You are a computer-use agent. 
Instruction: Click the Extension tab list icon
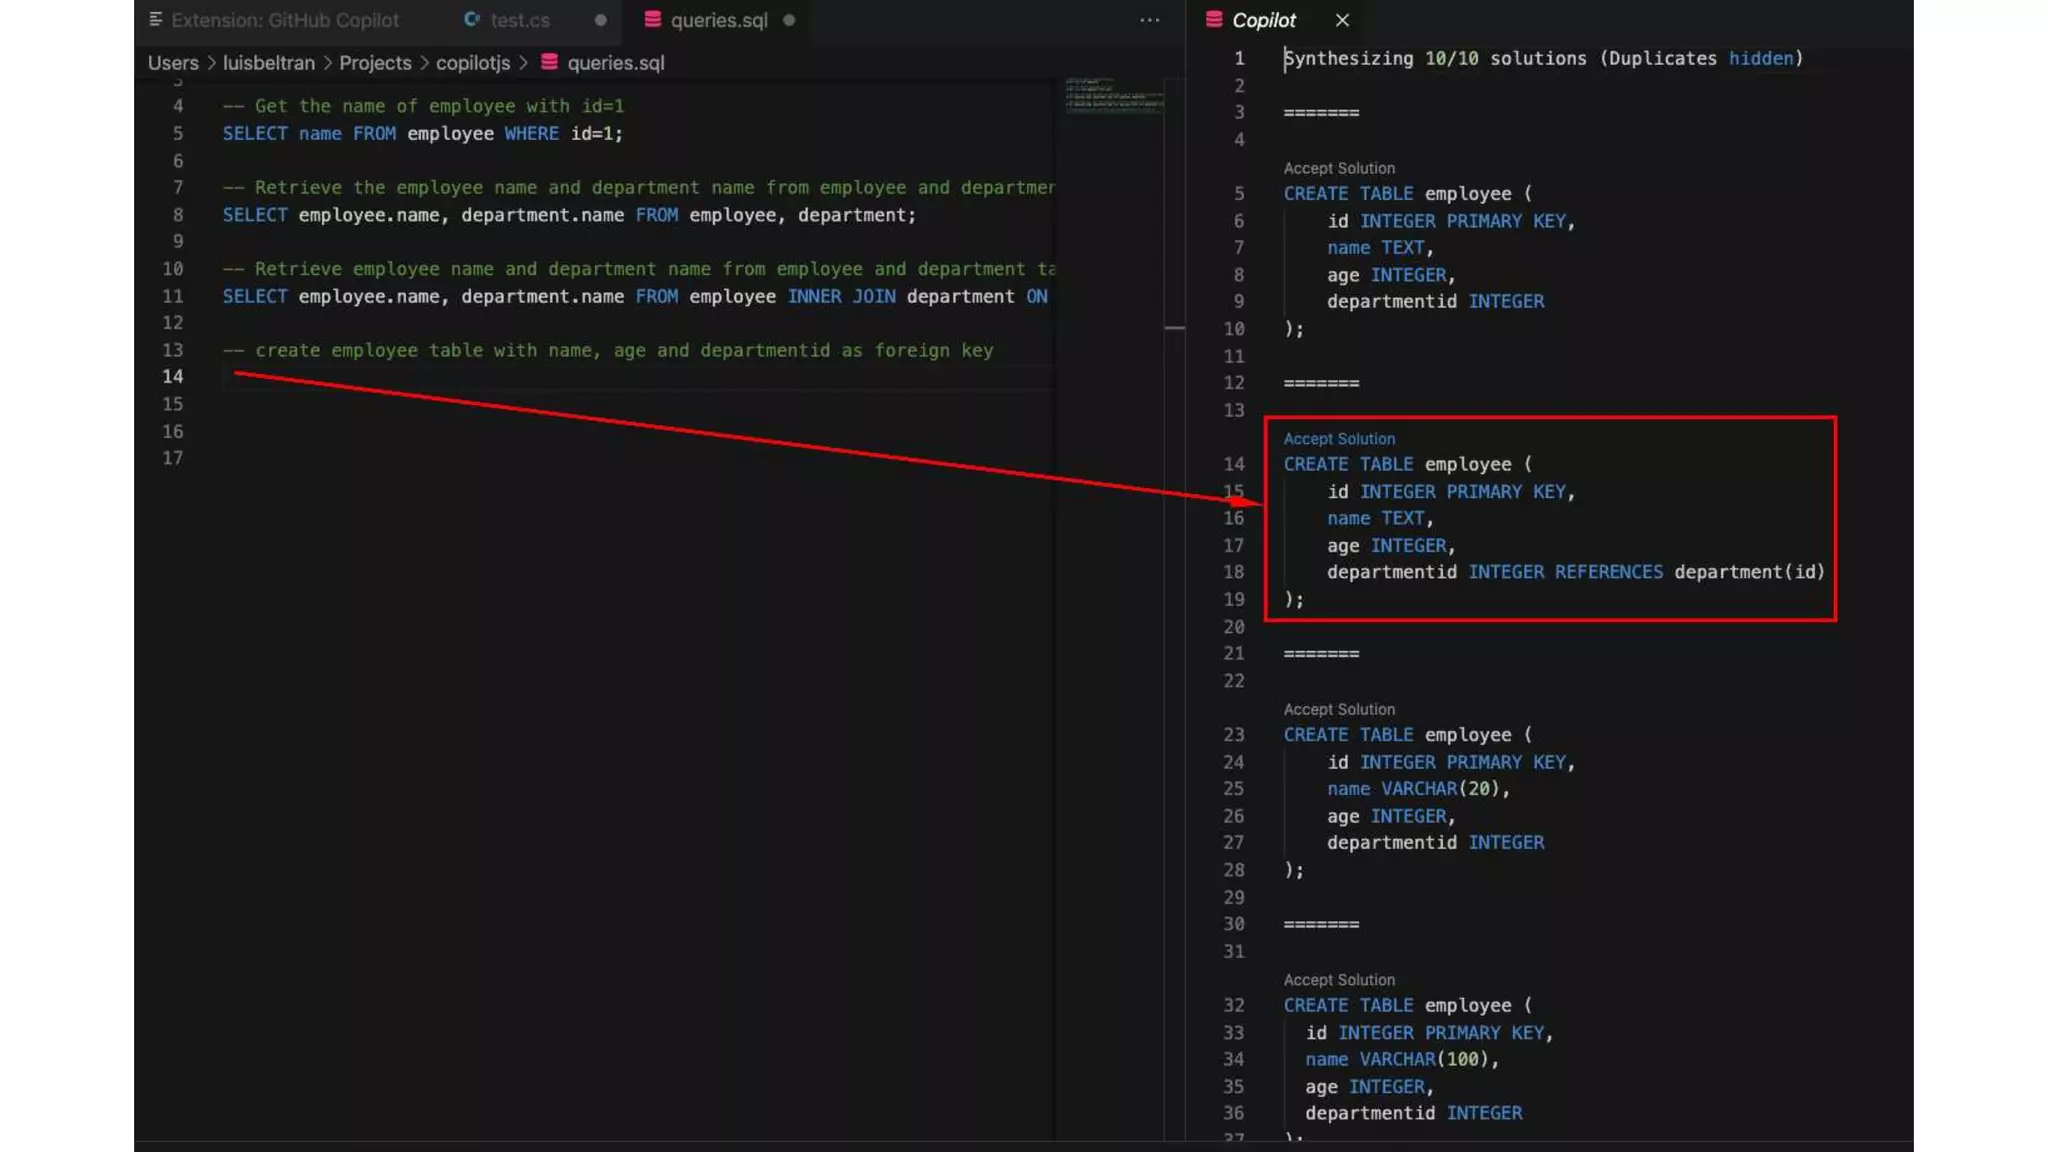tap(156, 20)
